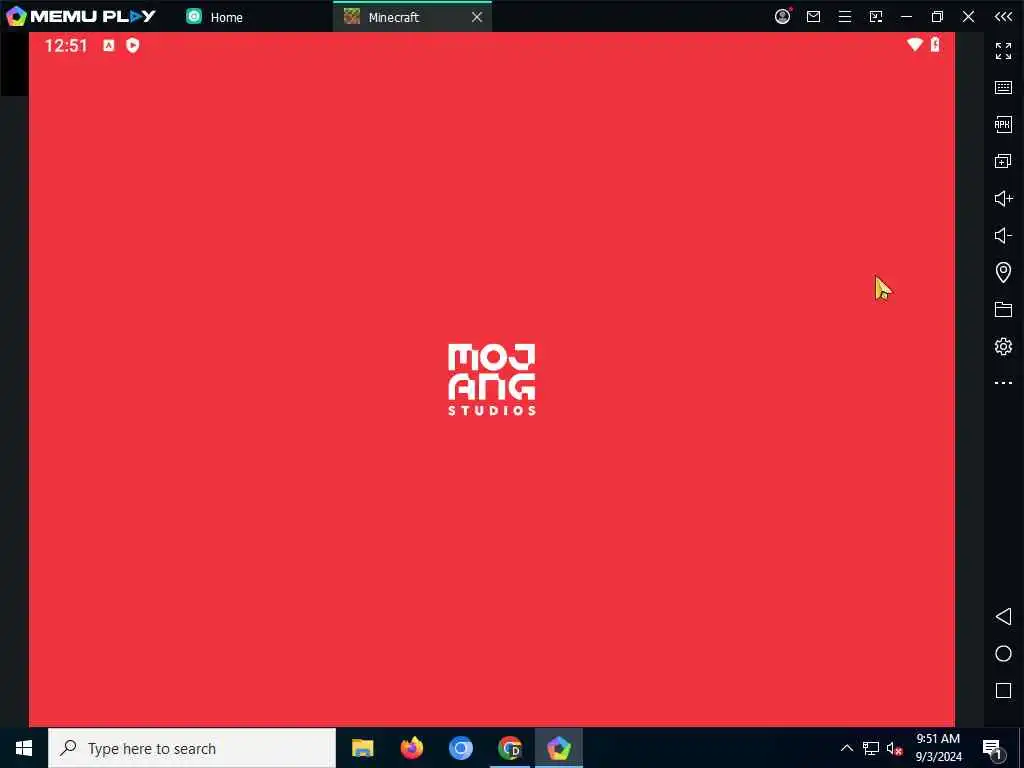
Task: Open MEmu account profile icon
Action: (782, 16)
